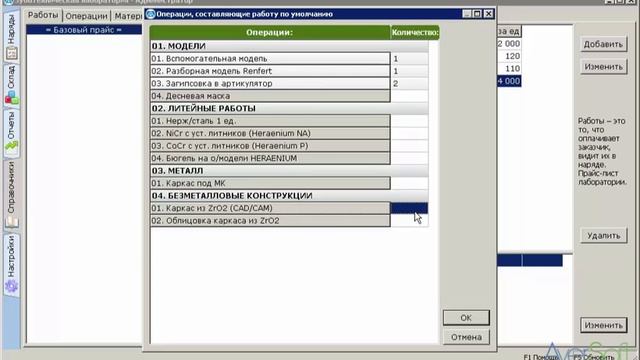Select price 110 in background table

pyautogui.click(x=509, y=69)
